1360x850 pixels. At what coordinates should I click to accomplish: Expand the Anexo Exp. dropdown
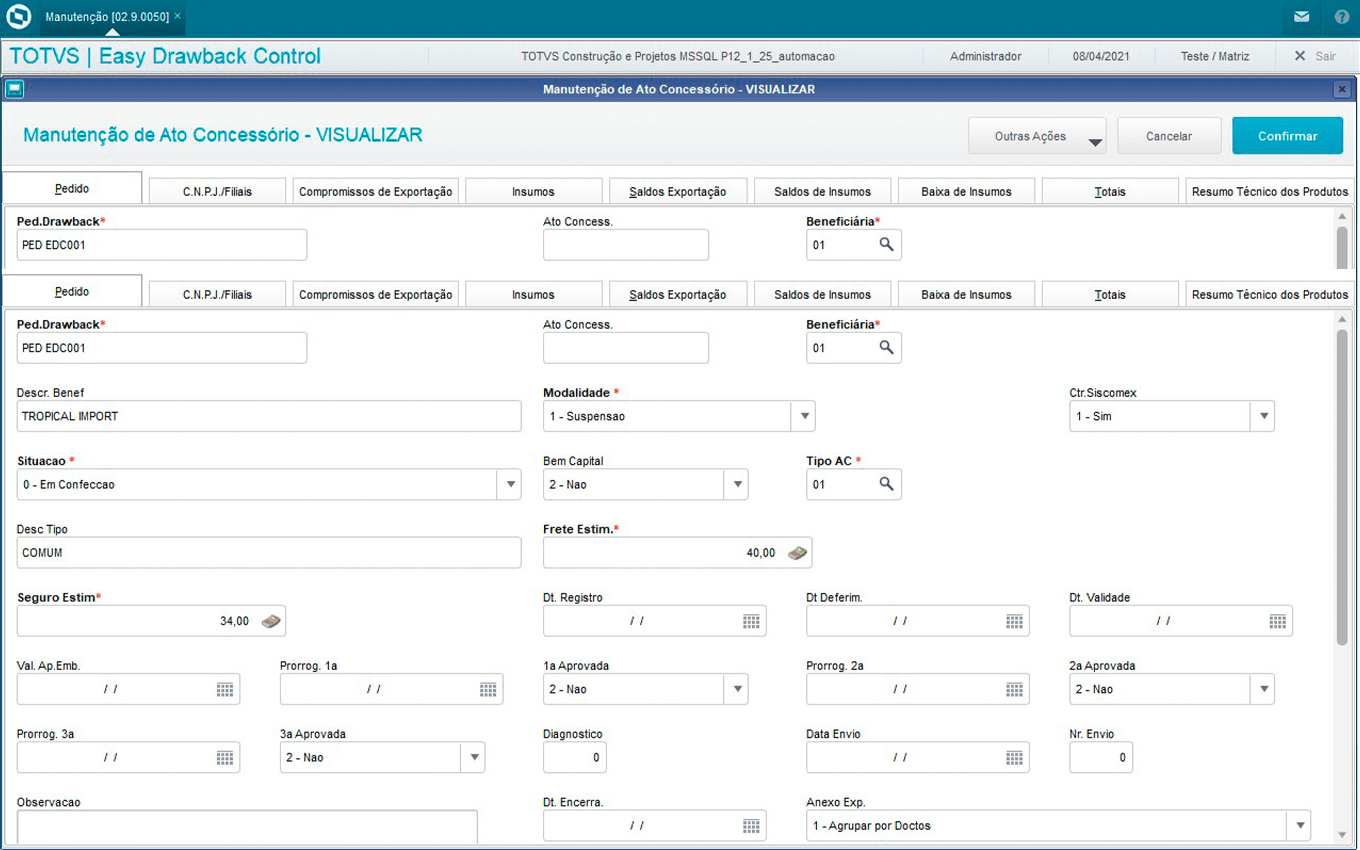1299,825
